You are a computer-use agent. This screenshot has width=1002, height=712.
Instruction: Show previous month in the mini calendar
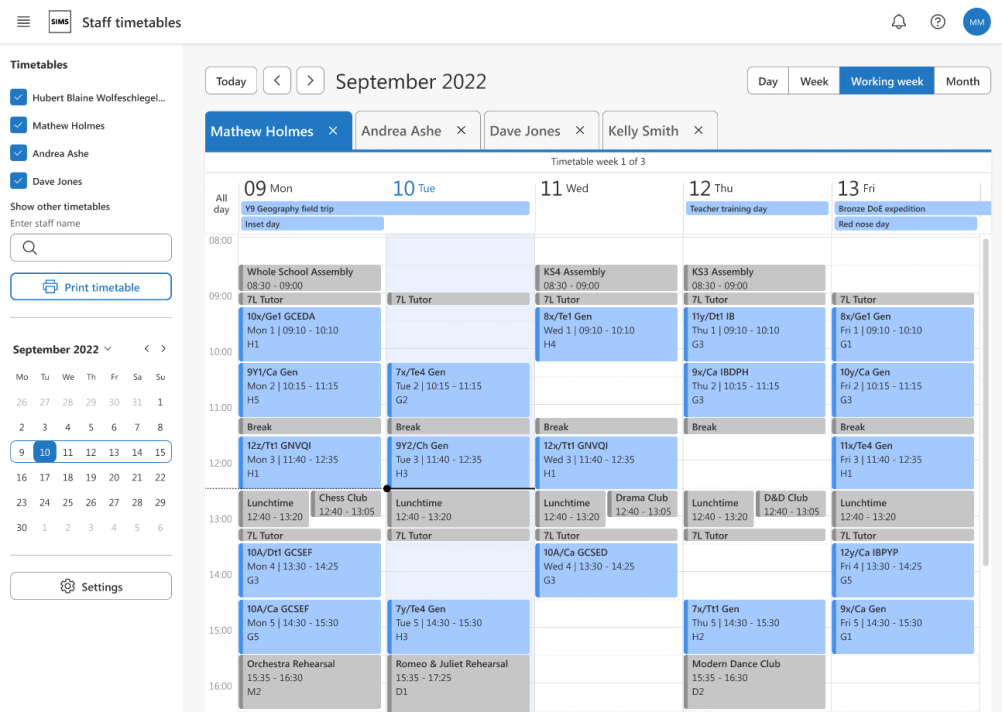tap(146, 349)
